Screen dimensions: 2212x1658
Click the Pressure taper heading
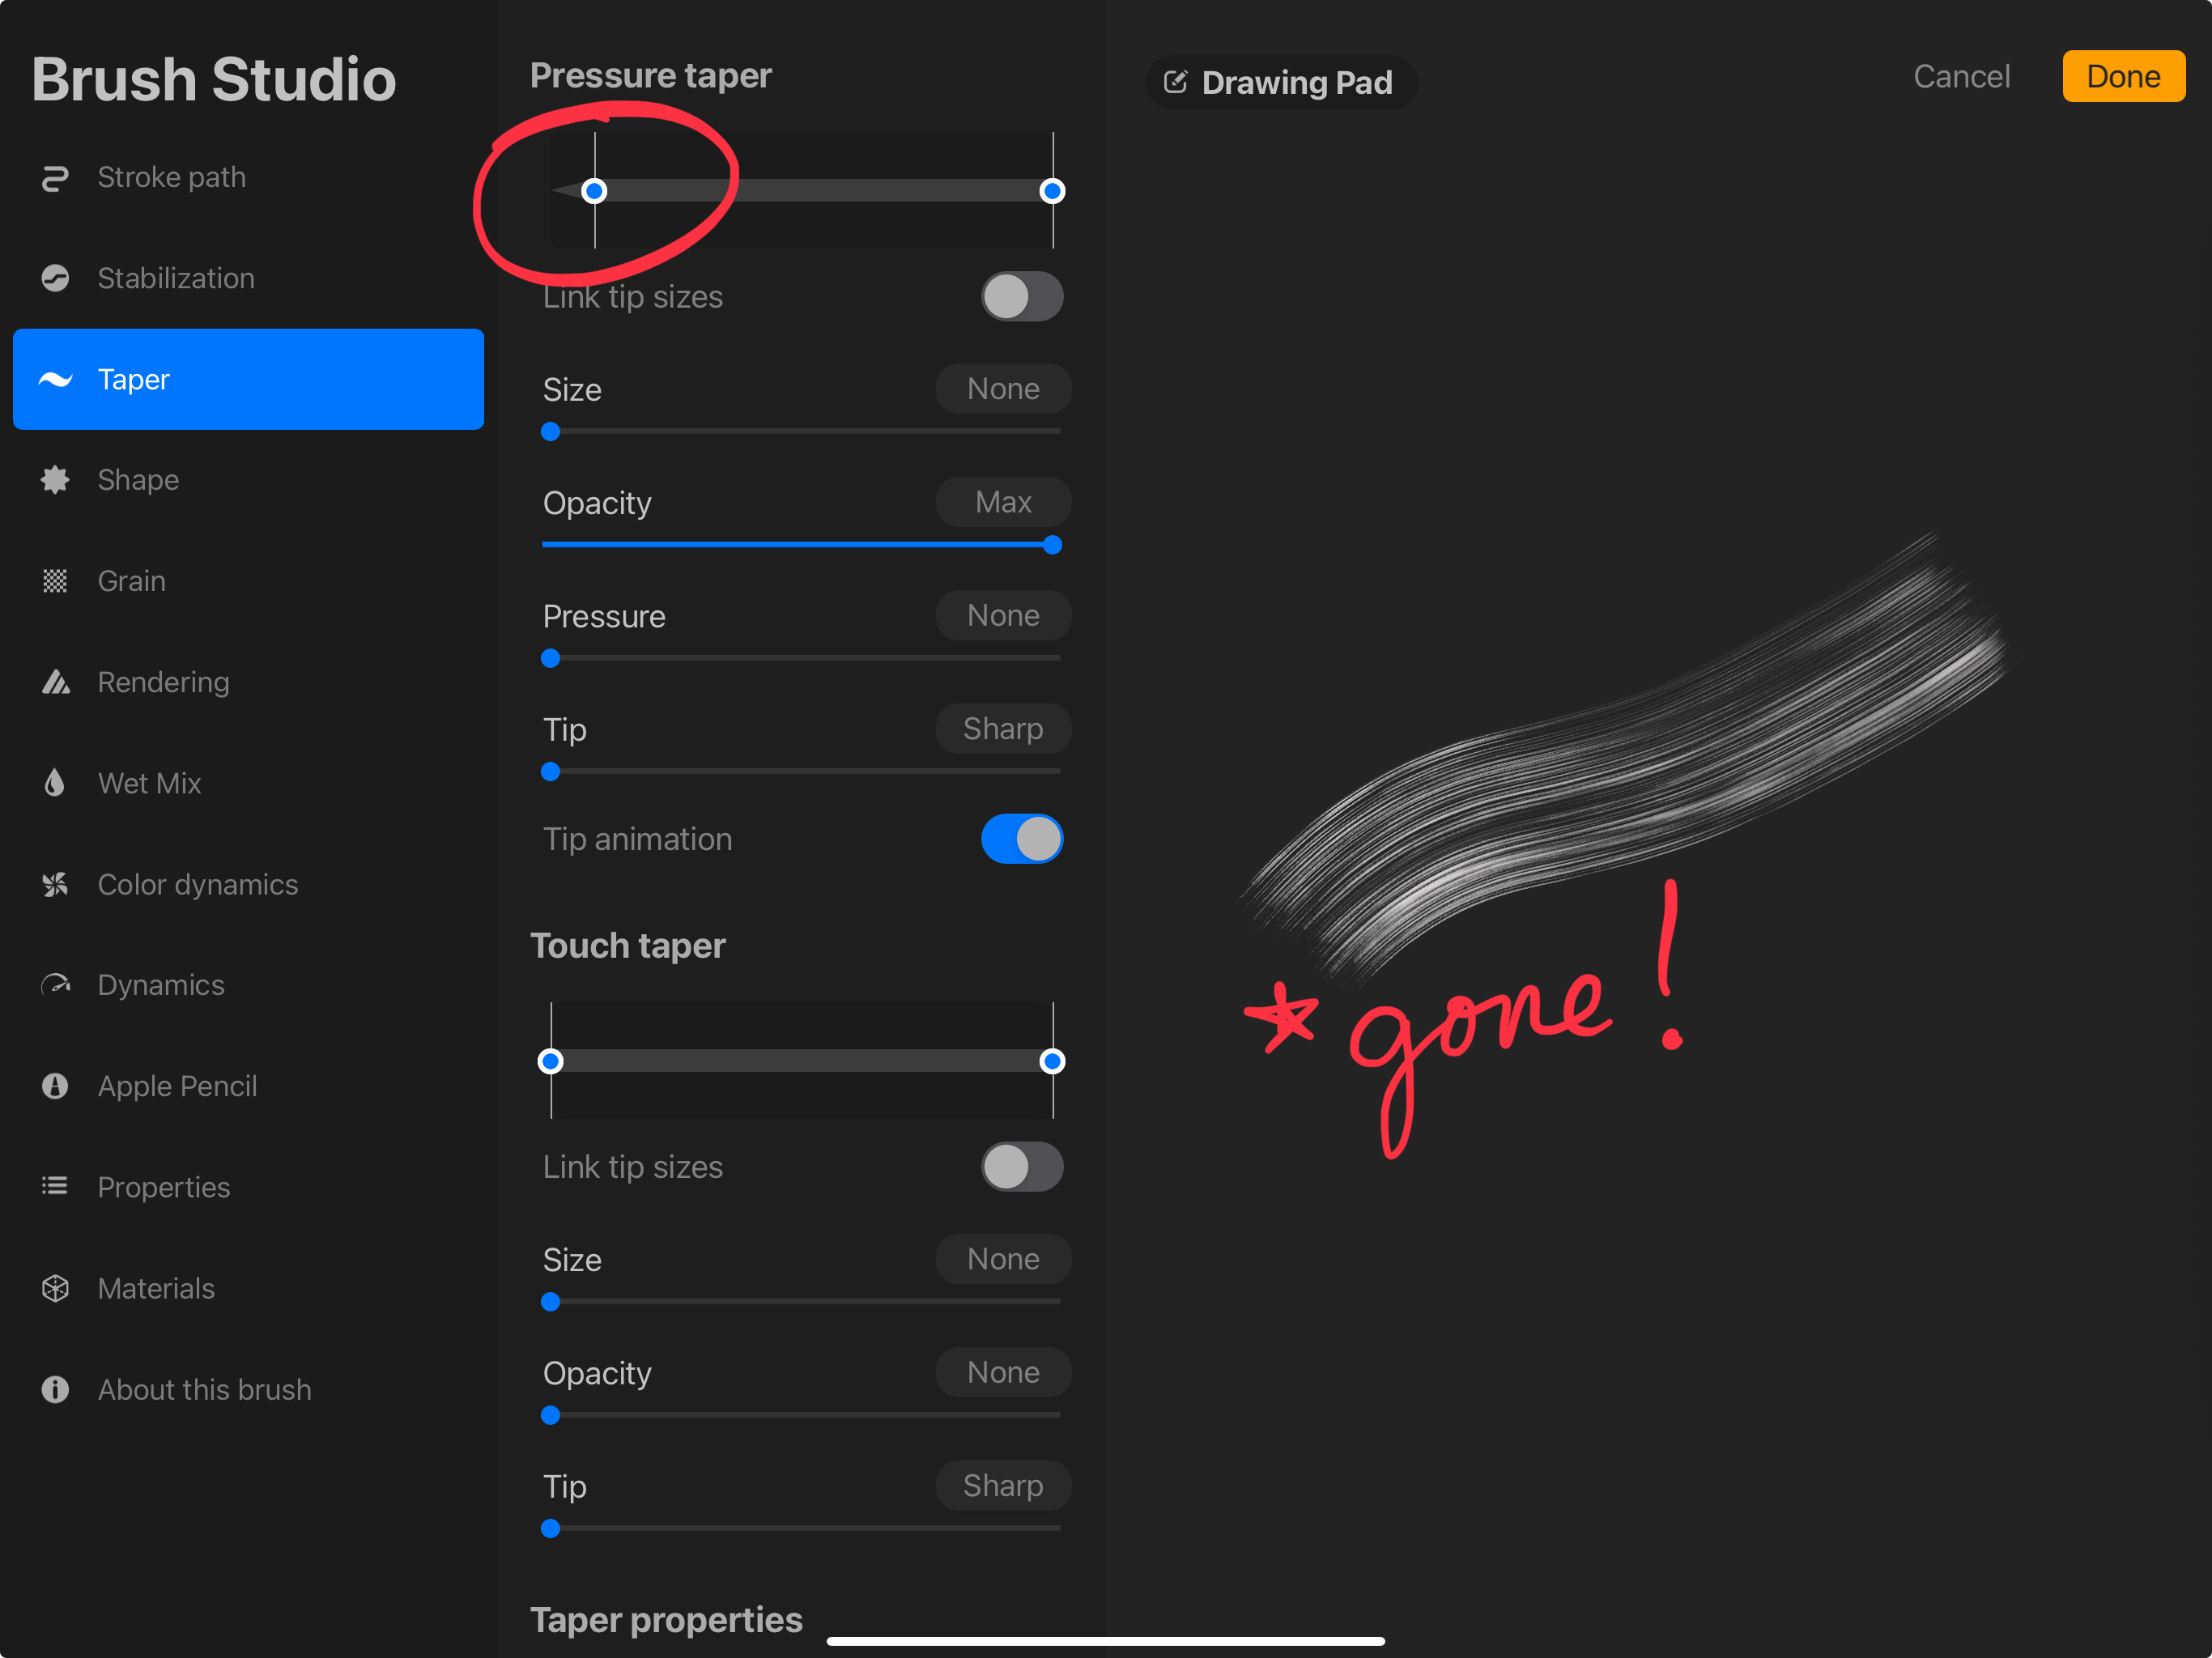651,76
